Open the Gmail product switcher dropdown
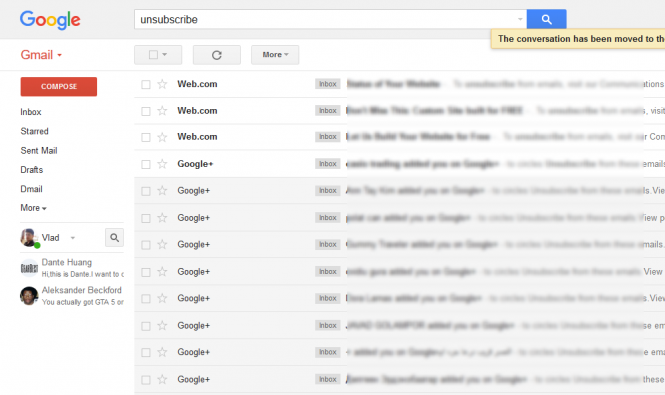The width and height of the screenshot is (665, 395). pos(41,55)
